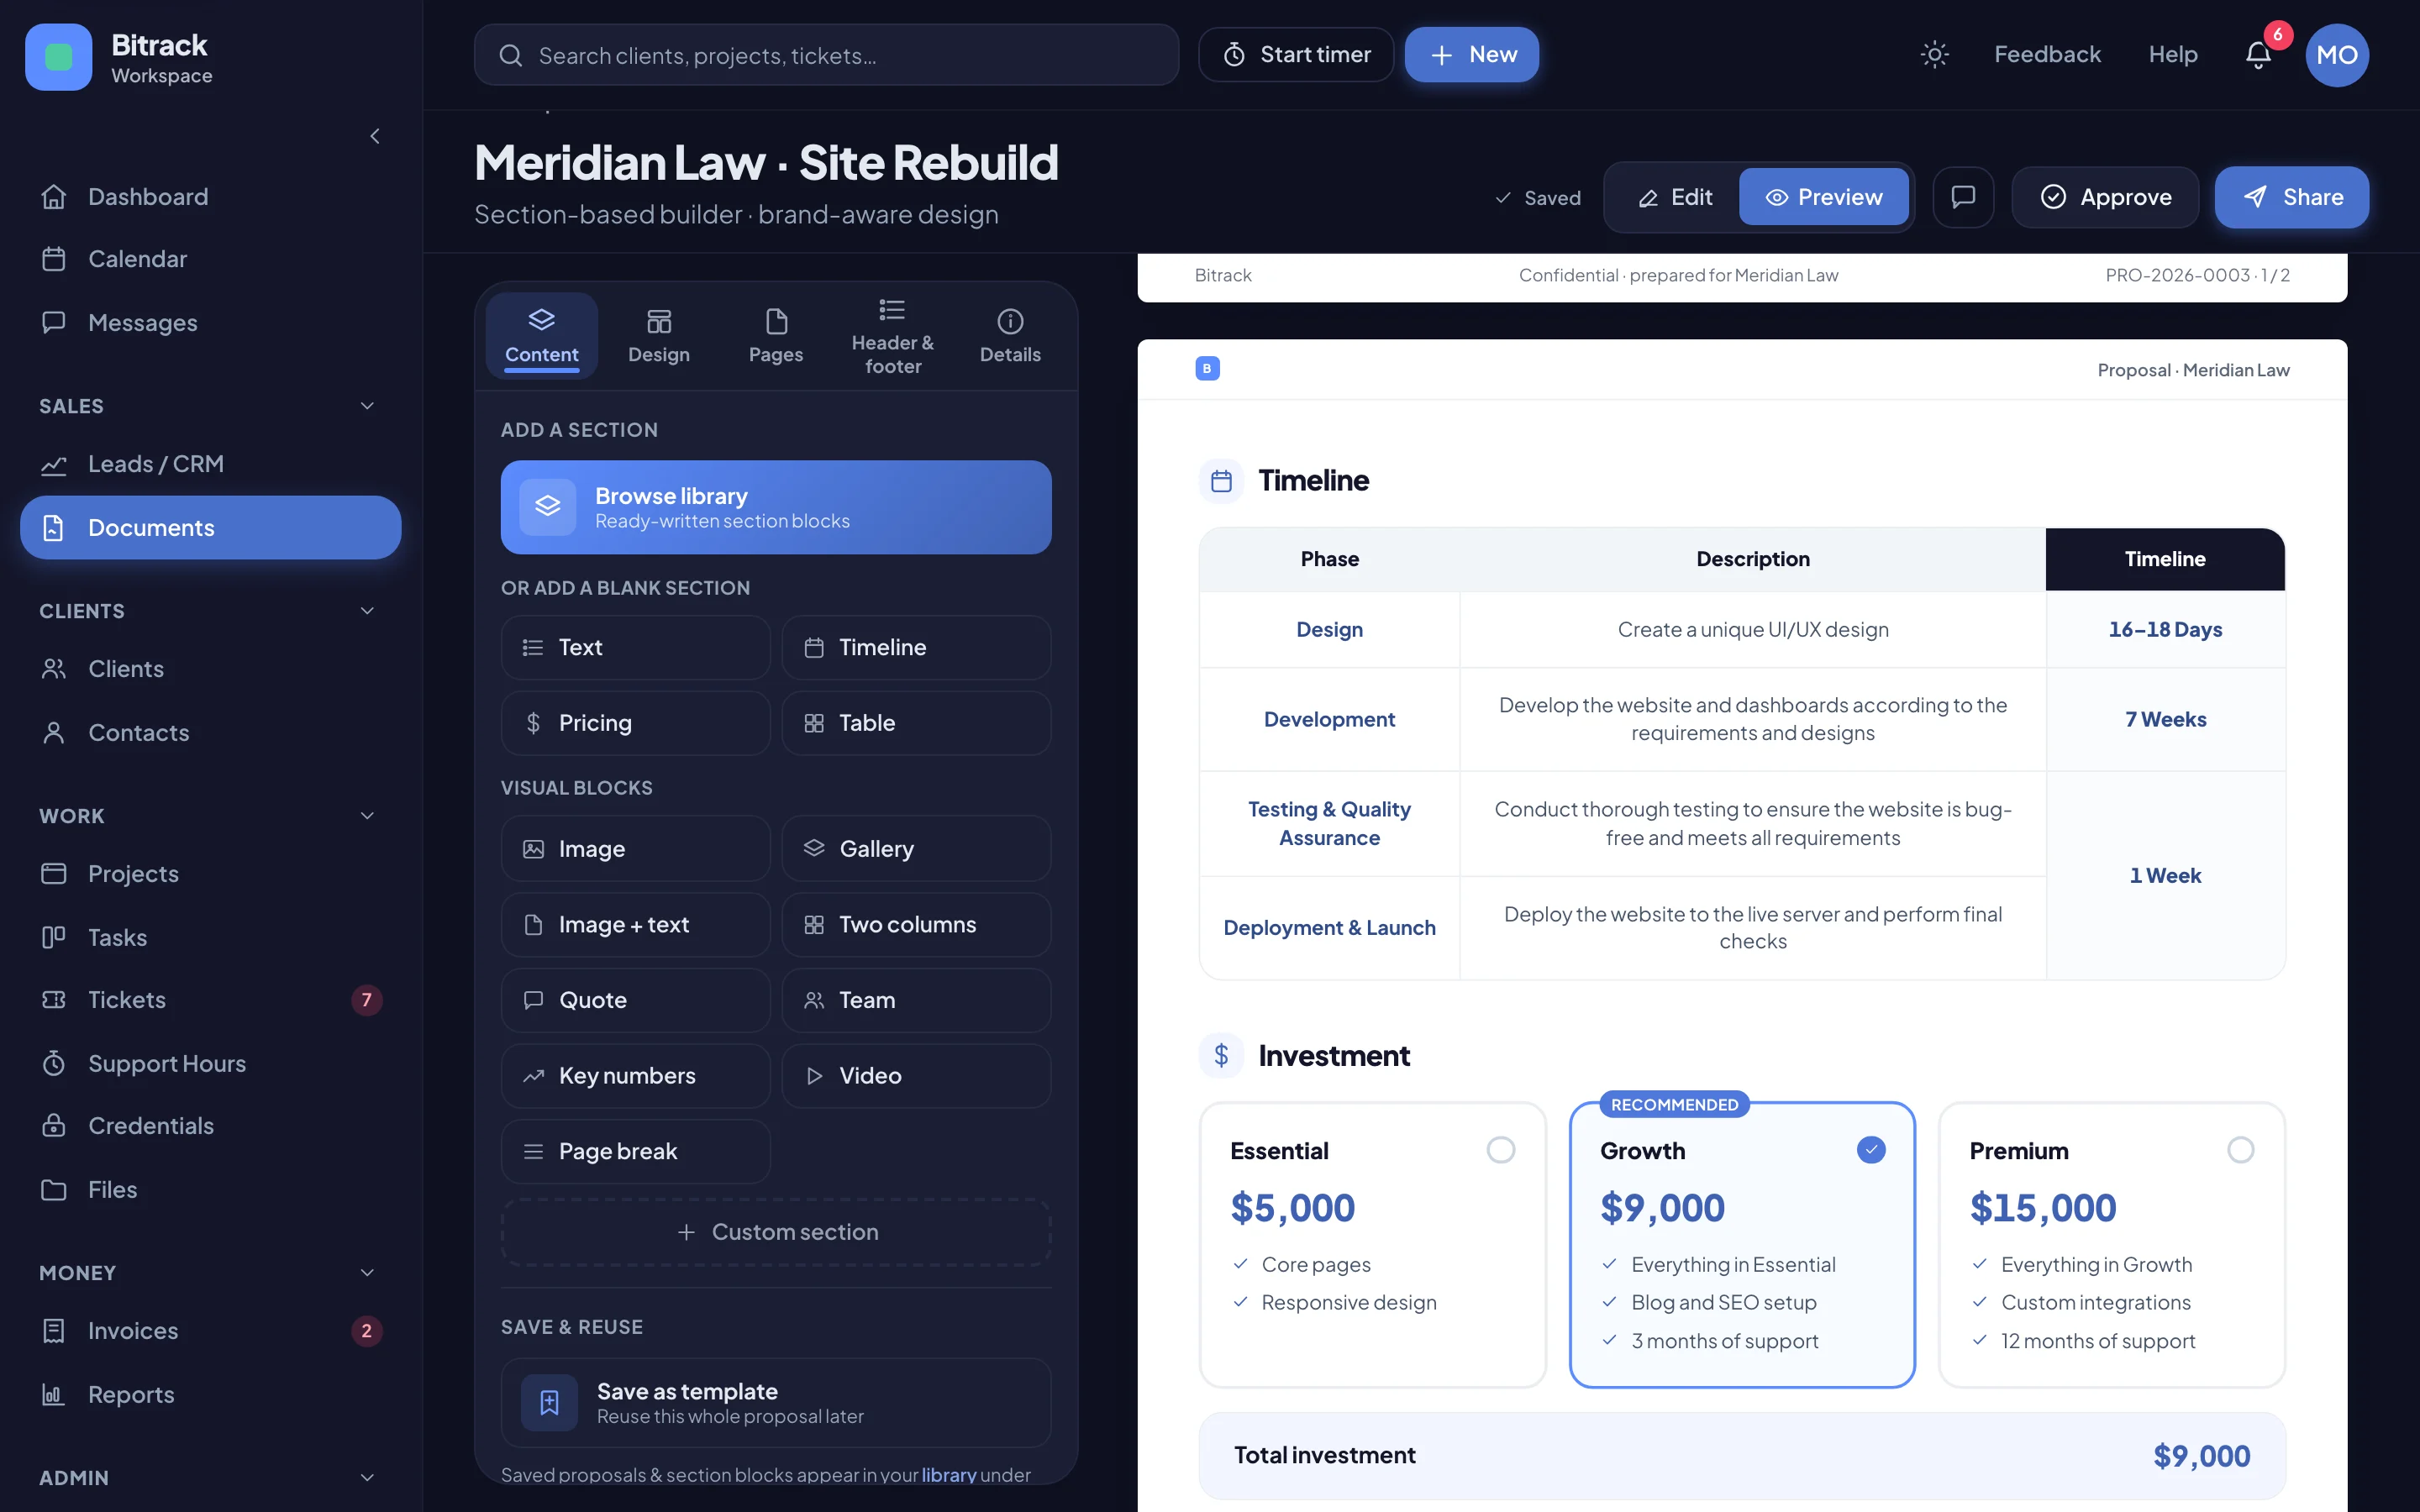Open Calendar in sidebar
The width and height of the screenshot is (2420, 1512).
(210, 259)
